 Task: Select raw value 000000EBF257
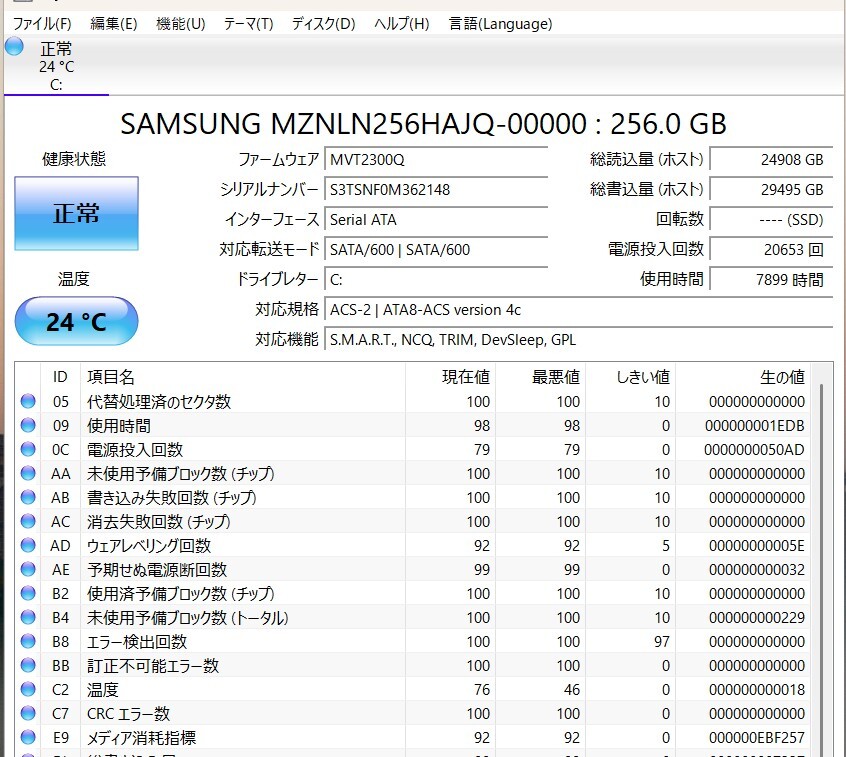[756, 738]
